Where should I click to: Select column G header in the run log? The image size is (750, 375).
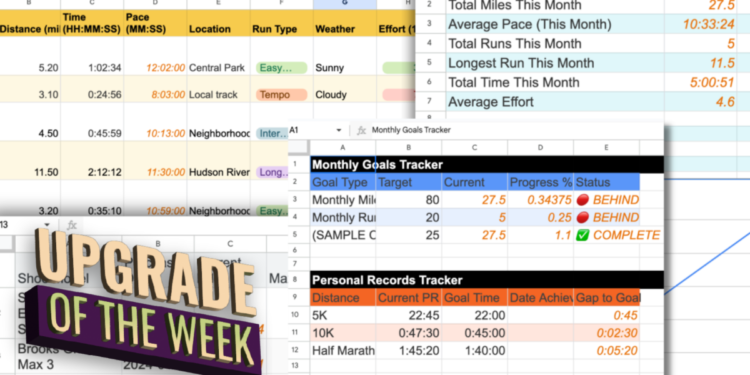tap(345, 4)
